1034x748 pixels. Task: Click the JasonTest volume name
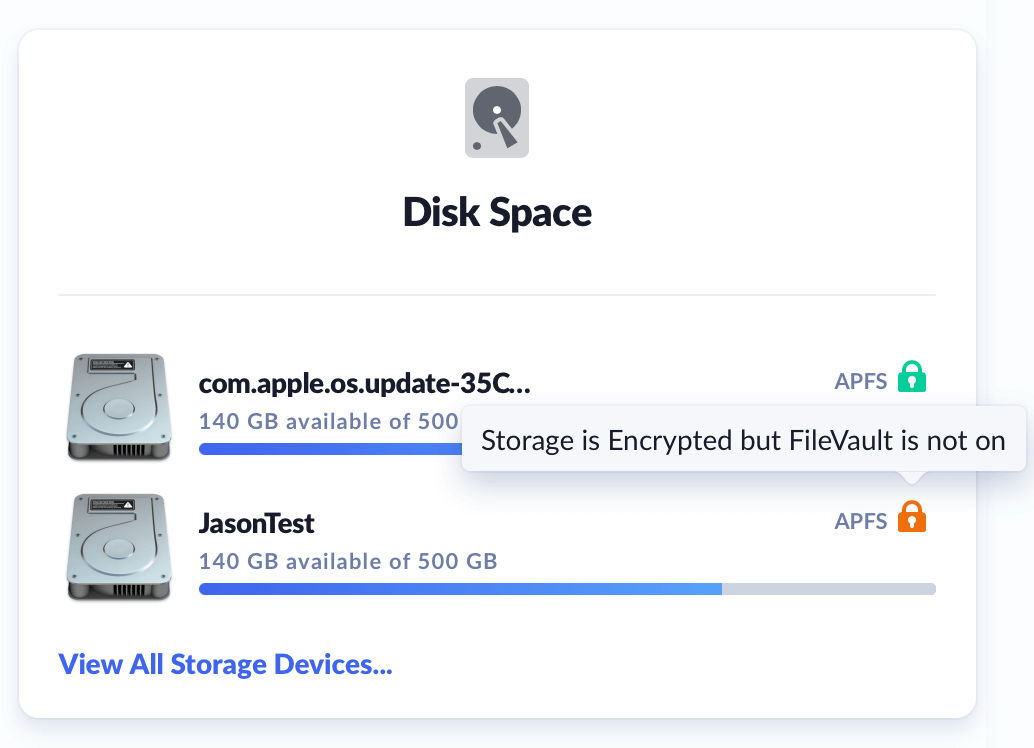tap(257, 523)
